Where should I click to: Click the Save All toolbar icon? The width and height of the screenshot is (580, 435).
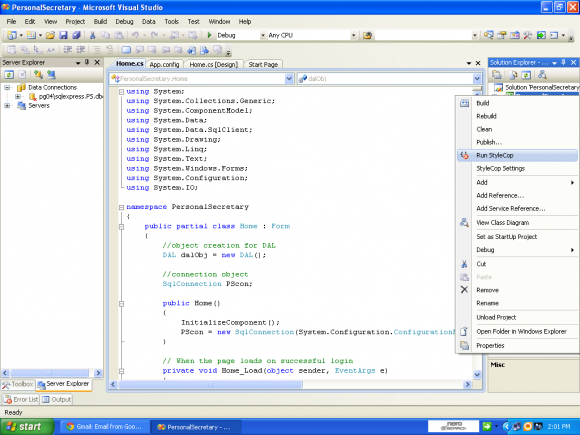pos(76,35)
